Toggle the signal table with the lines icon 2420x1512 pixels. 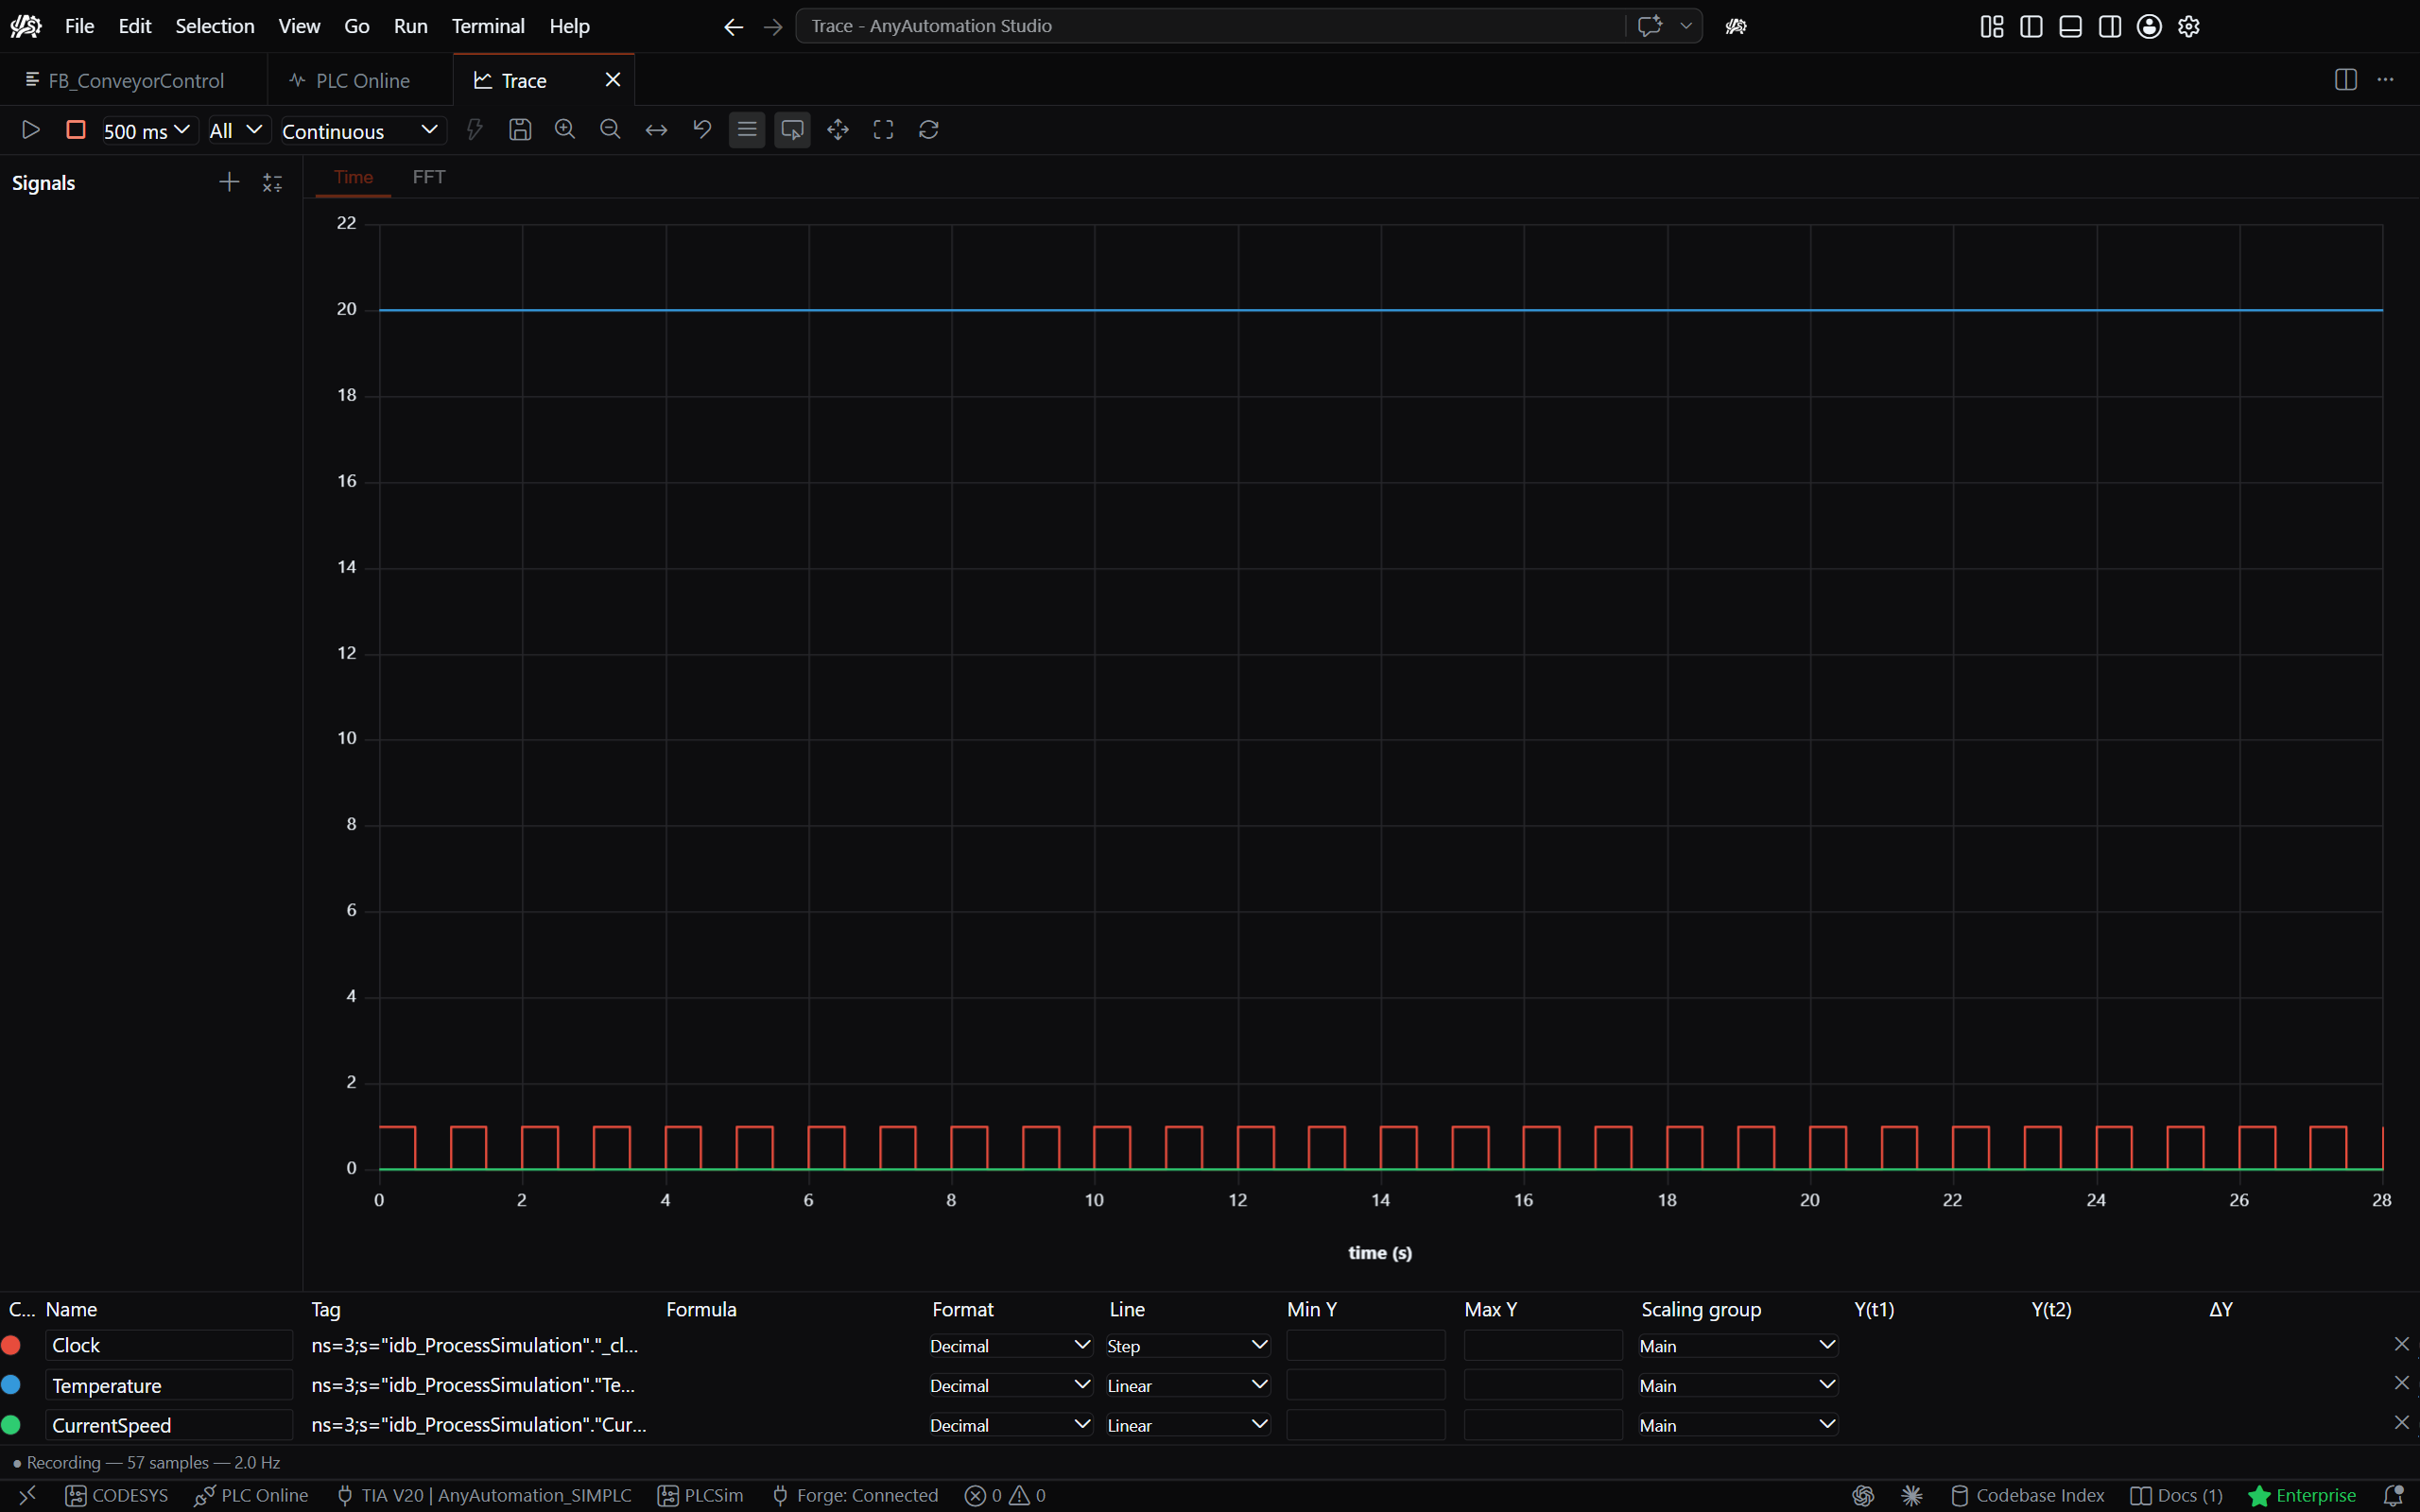(747, 130)
